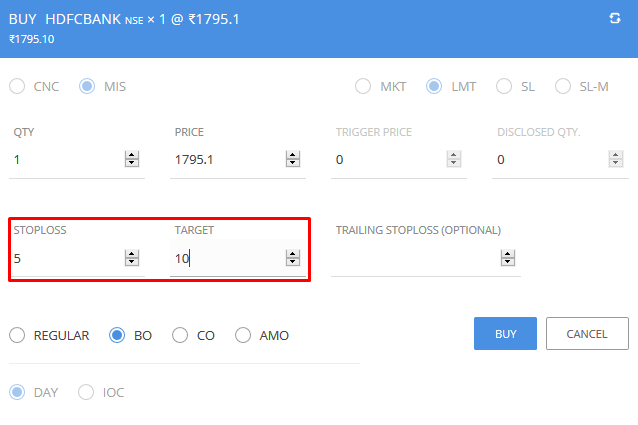This screenshot has width=638, height=425.
Task: Select the CNC product type
Action: point(17,86)
